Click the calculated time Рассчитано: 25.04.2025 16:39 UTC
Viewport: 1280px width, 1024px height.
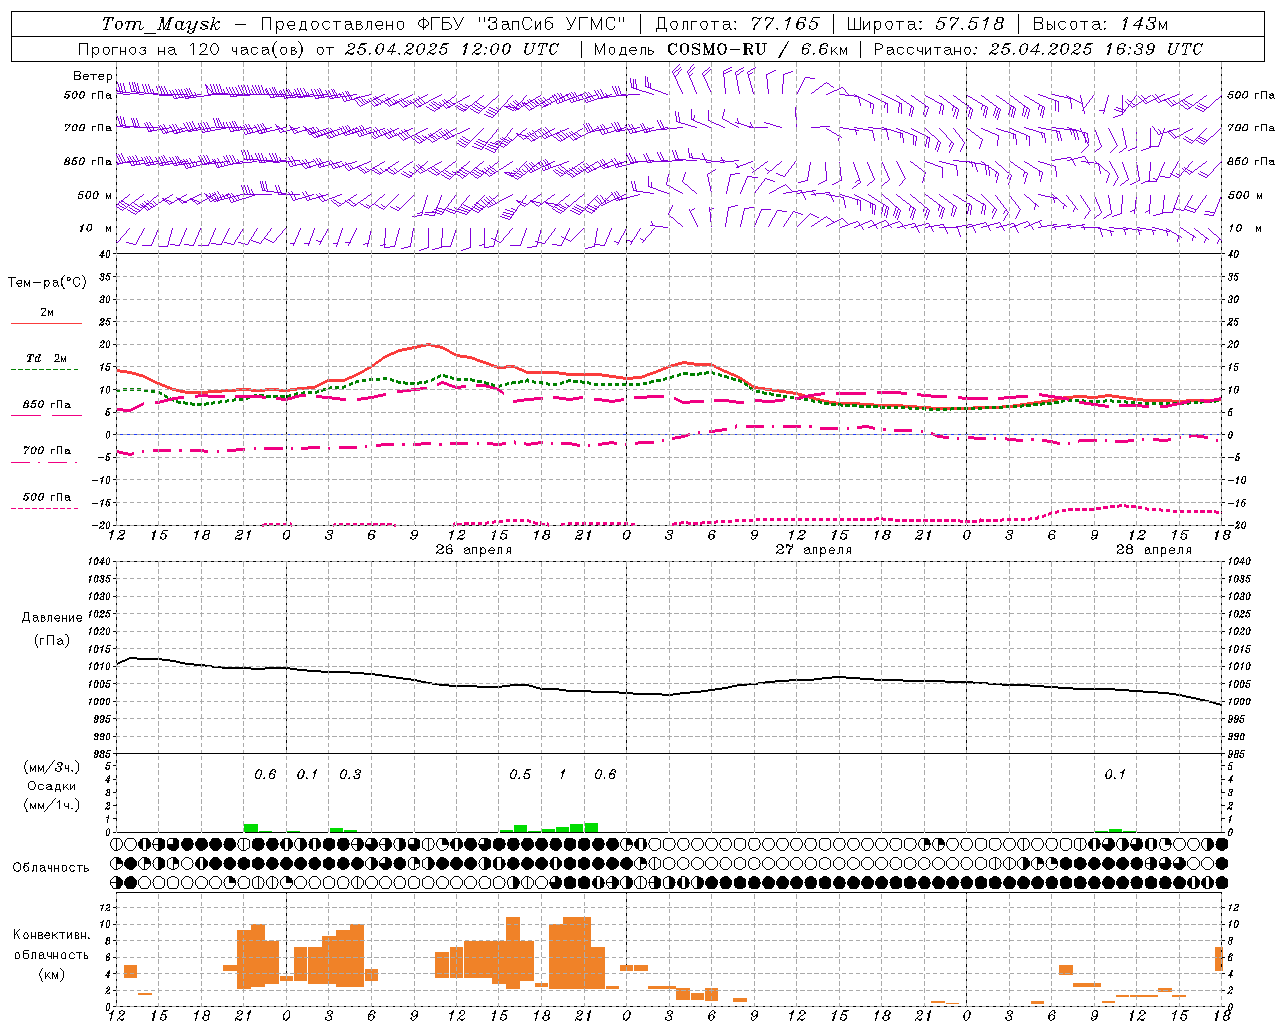tap(1038, 49)
